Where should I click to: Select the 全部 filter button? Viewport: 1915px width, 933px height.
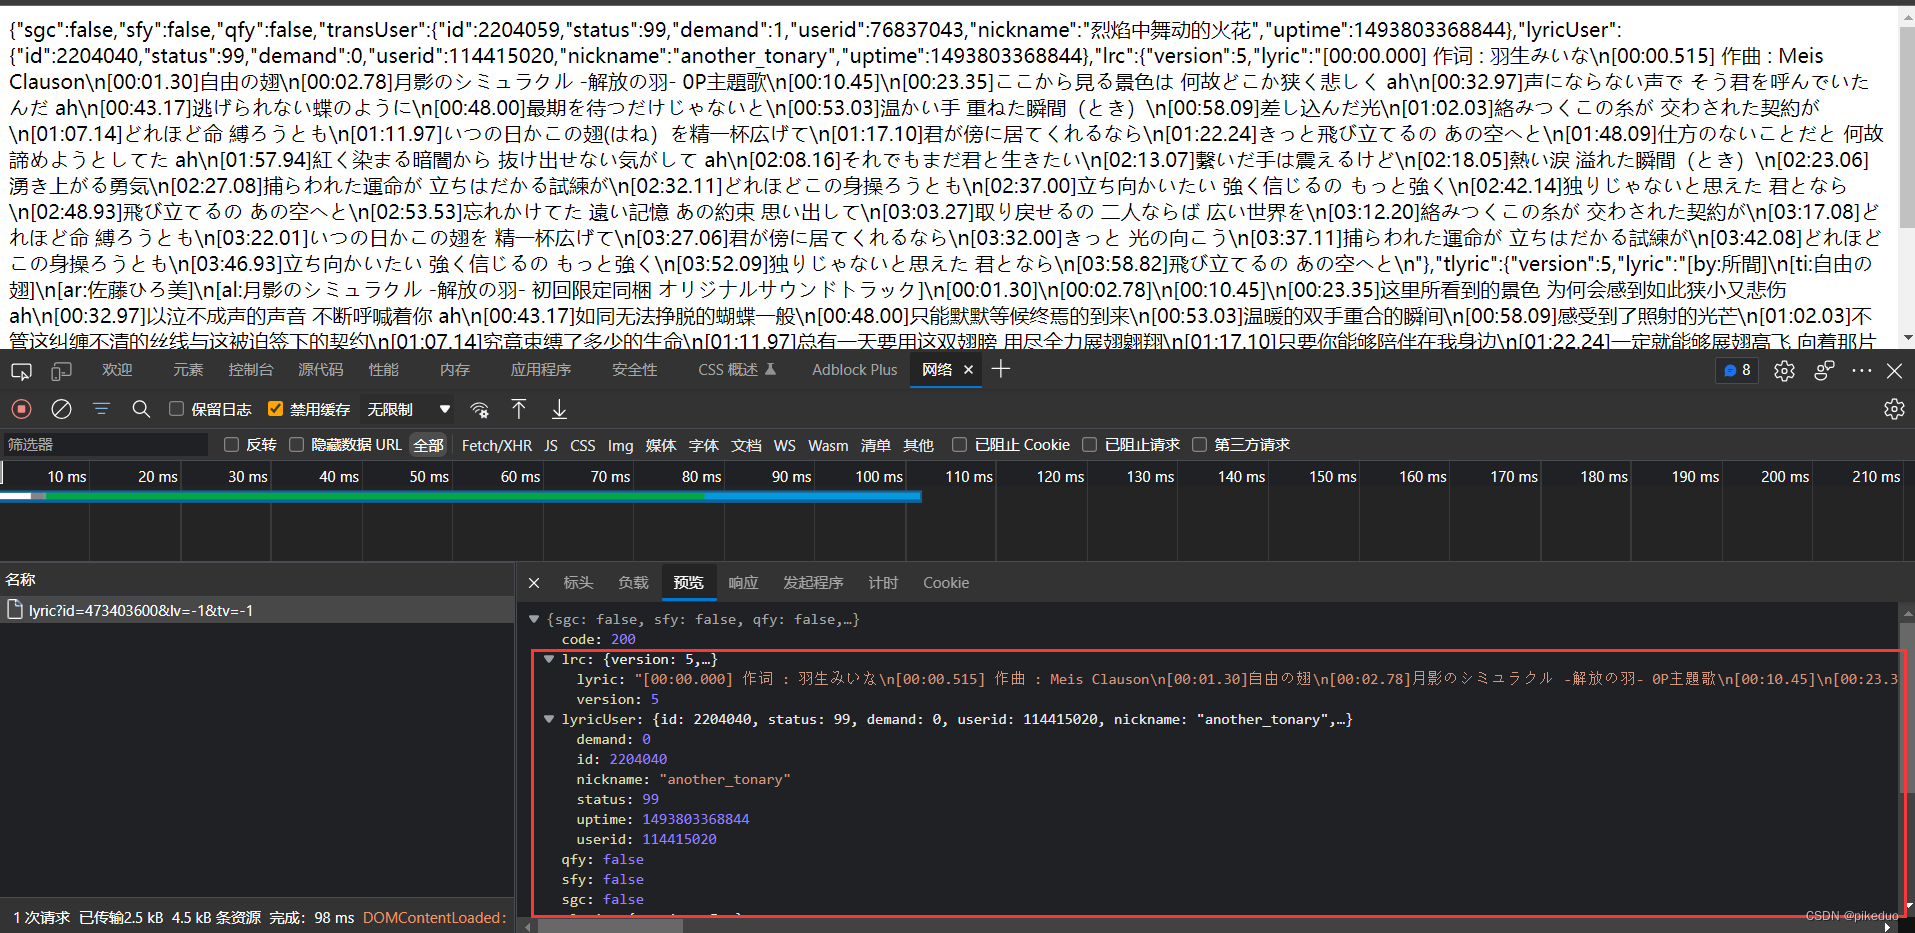[428, 445]
